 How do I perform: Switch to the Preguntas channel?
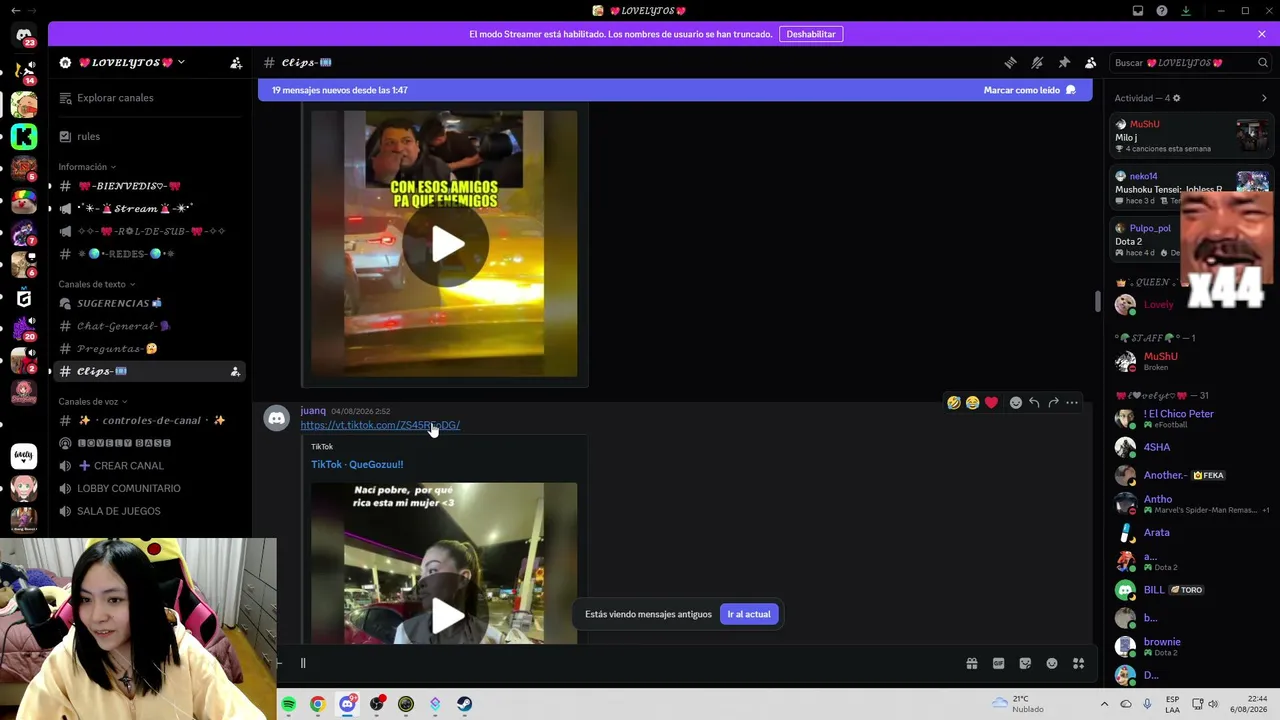(x=150, y=348)
